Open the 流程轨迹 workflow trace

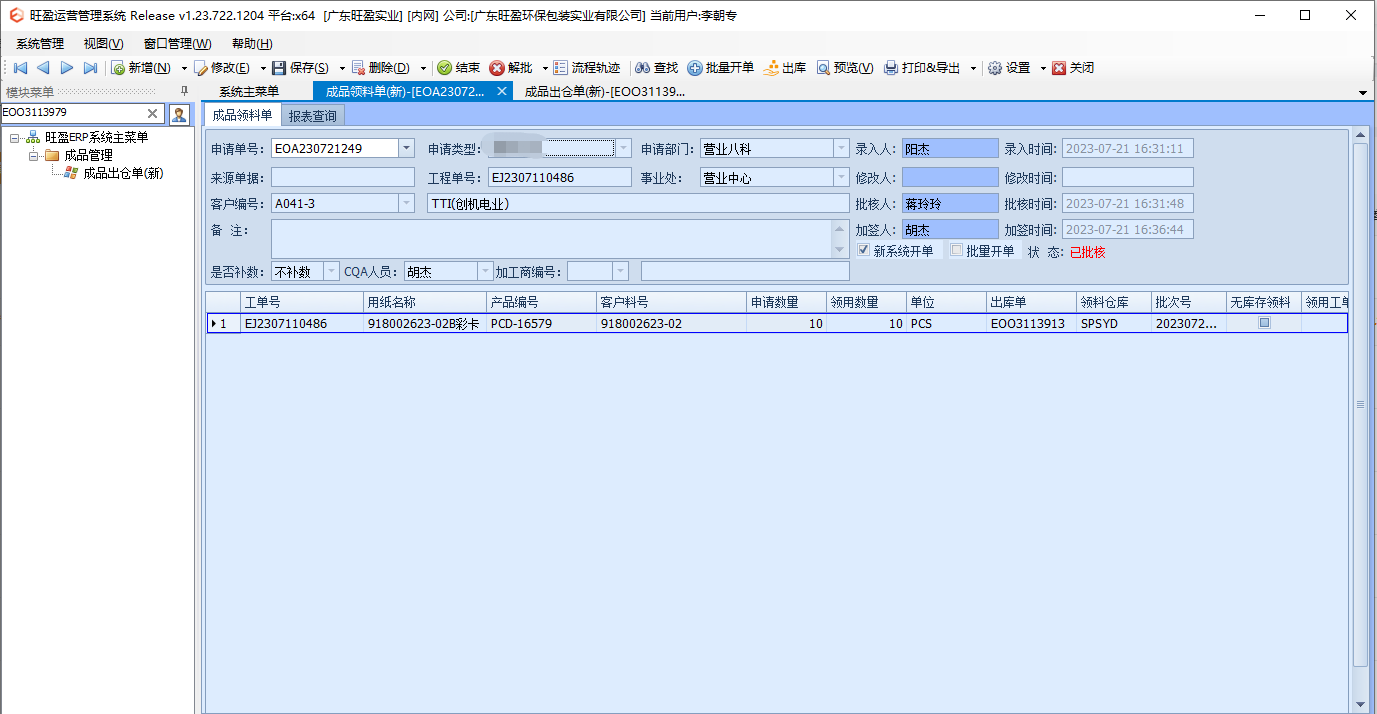[587, 68]
